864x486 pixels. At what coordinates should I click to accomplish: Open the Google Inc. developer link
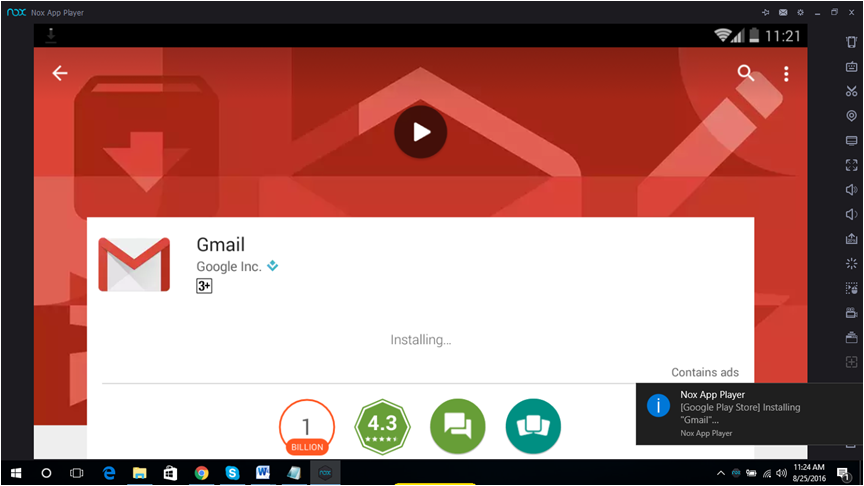coord(229,267)
